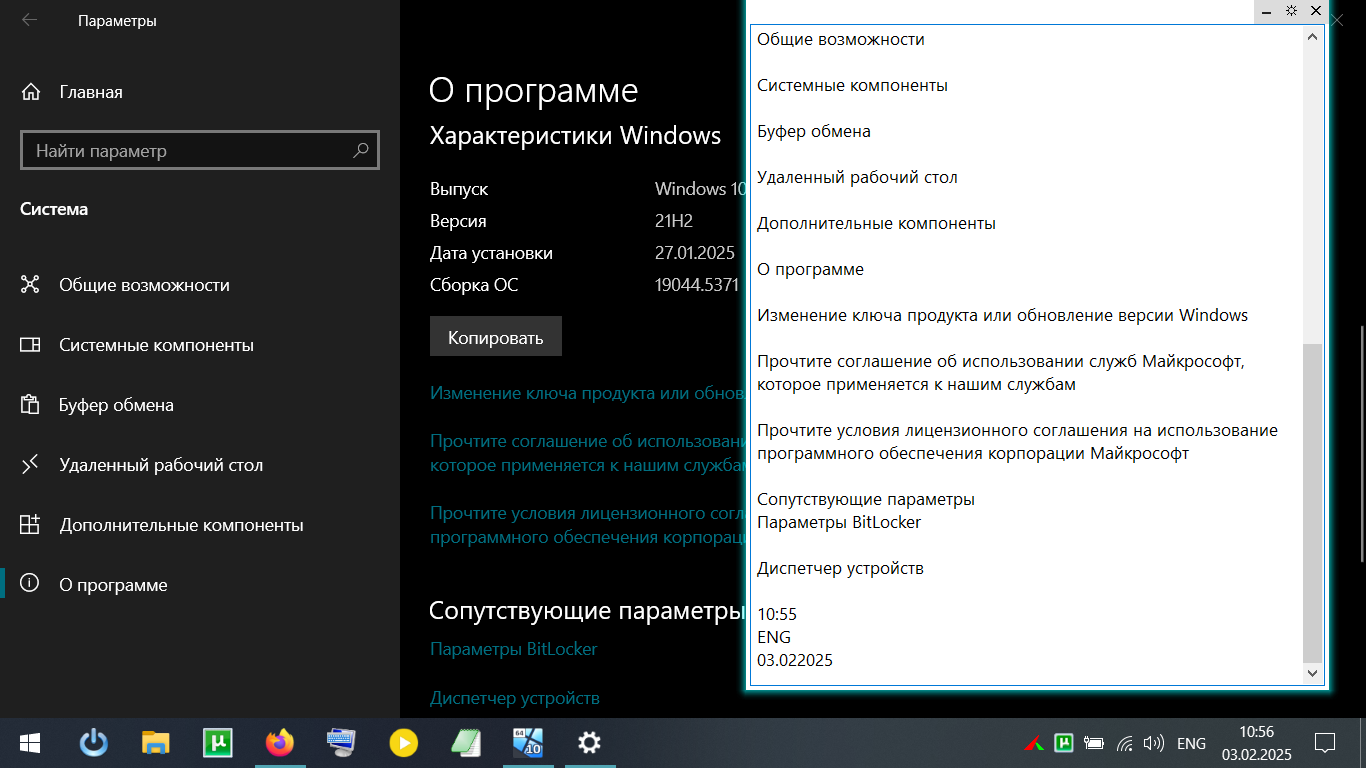Click the search magnifier in Найти параметр
The image size is (1366, 768).
(361, 151)
